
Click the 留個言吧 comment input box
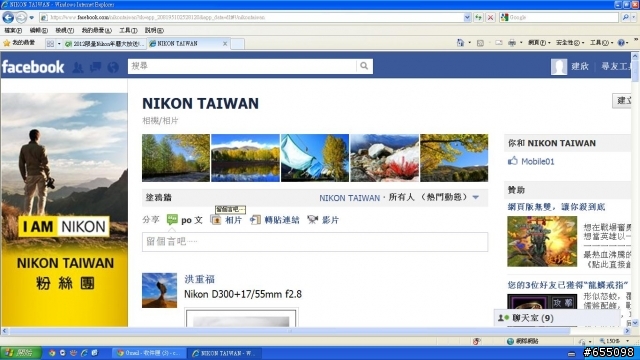point(315,242)
